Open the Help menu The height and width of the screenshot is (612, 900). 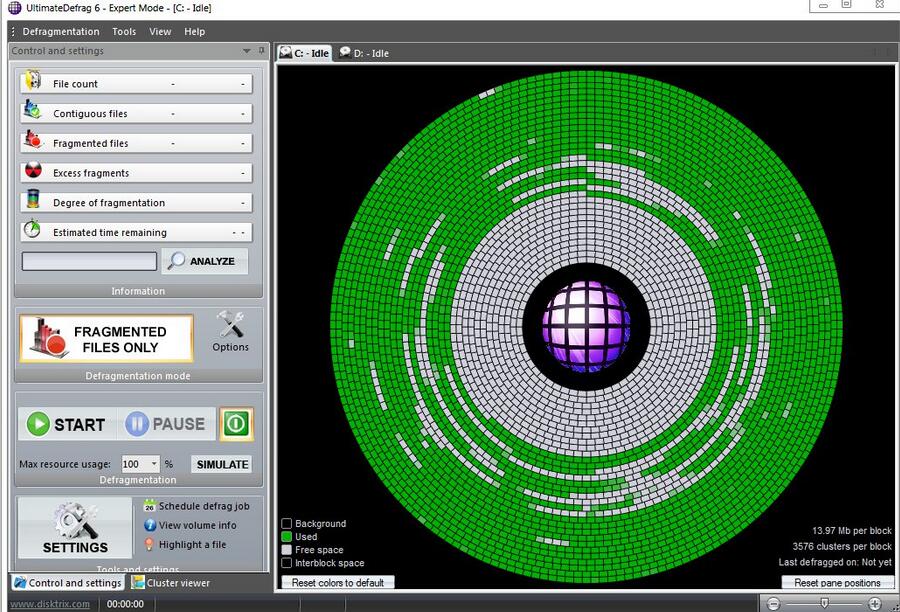point(195,32)
